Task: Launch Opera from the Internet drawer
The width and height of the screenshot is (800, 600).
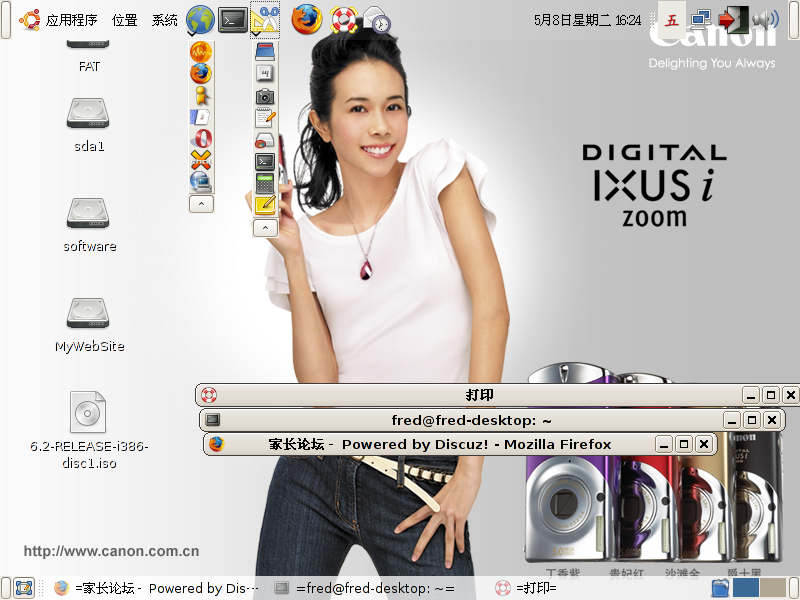Action: pos(201,139)
